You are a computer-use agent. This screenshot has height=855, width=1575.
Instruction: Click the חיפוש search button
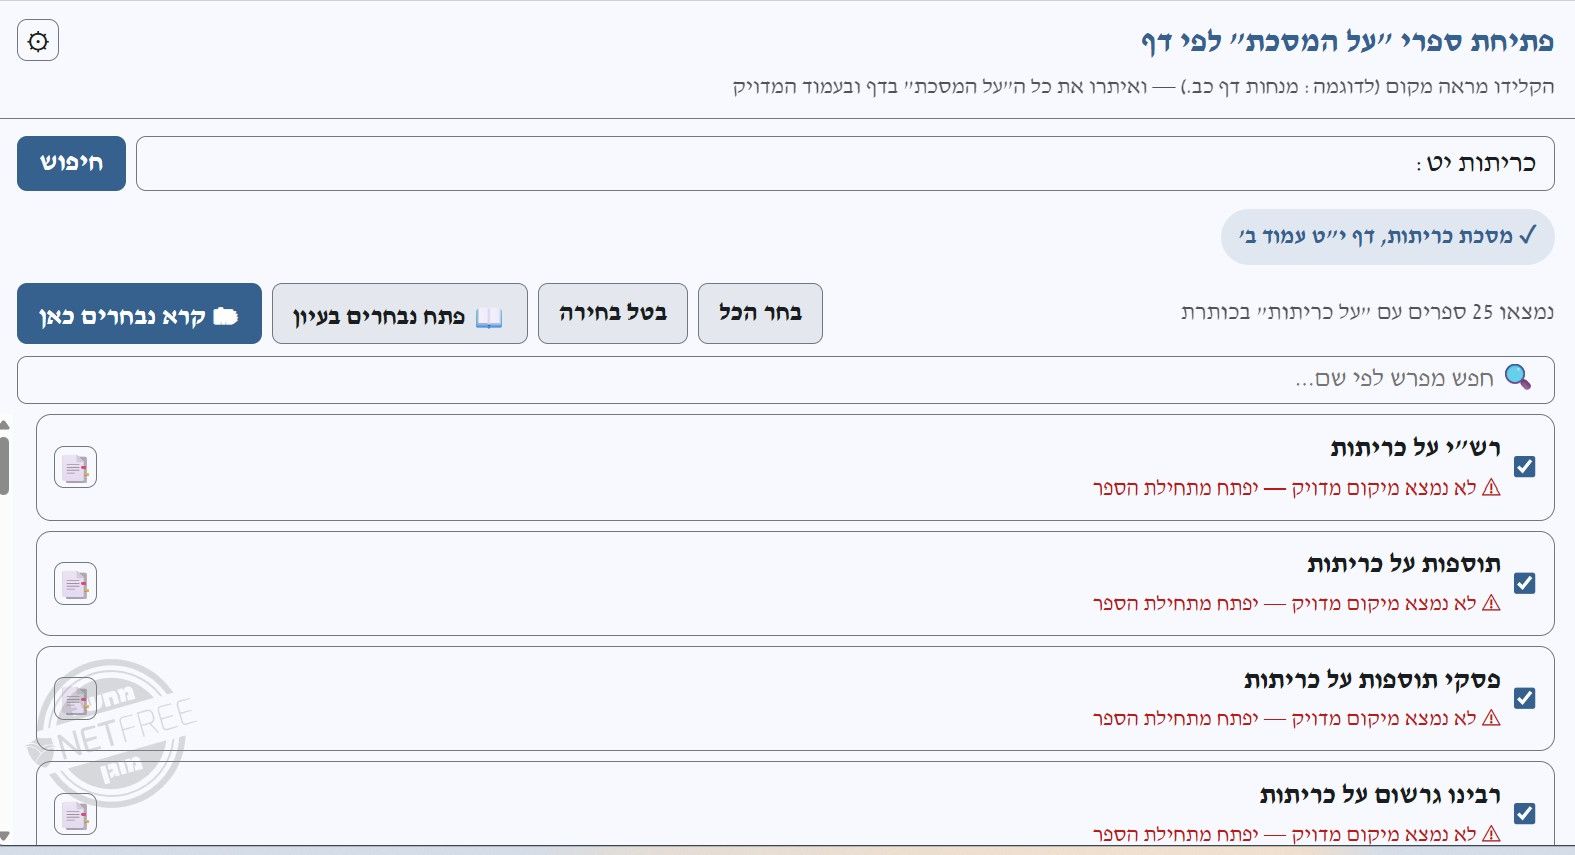[71, 163]
